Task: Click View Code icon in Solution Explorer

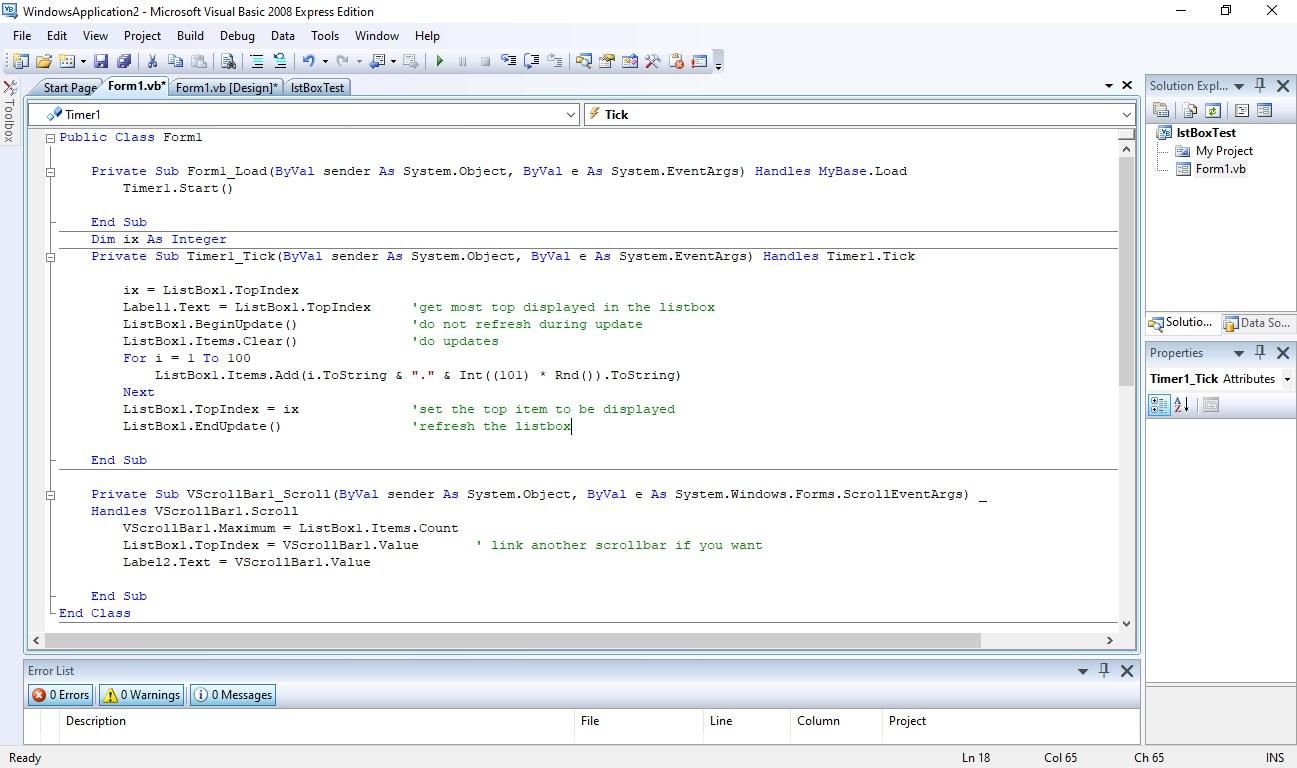Action: click(x=1242, y=110)
